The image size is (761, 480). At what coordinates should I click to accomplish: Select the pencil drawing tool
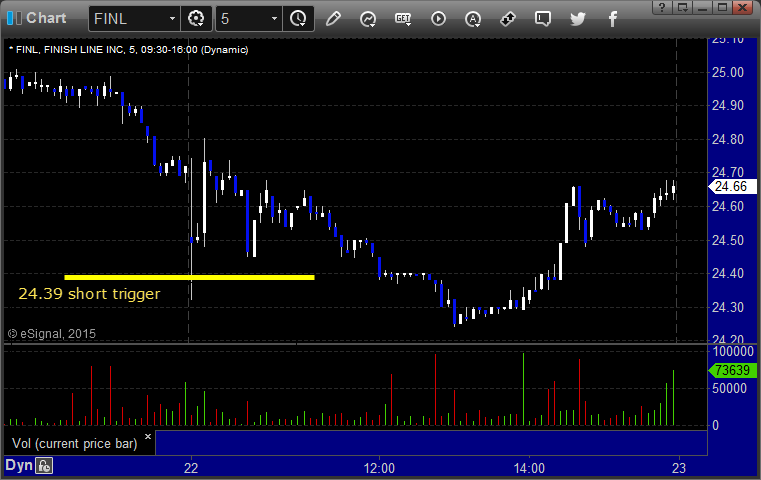[333, 19]
